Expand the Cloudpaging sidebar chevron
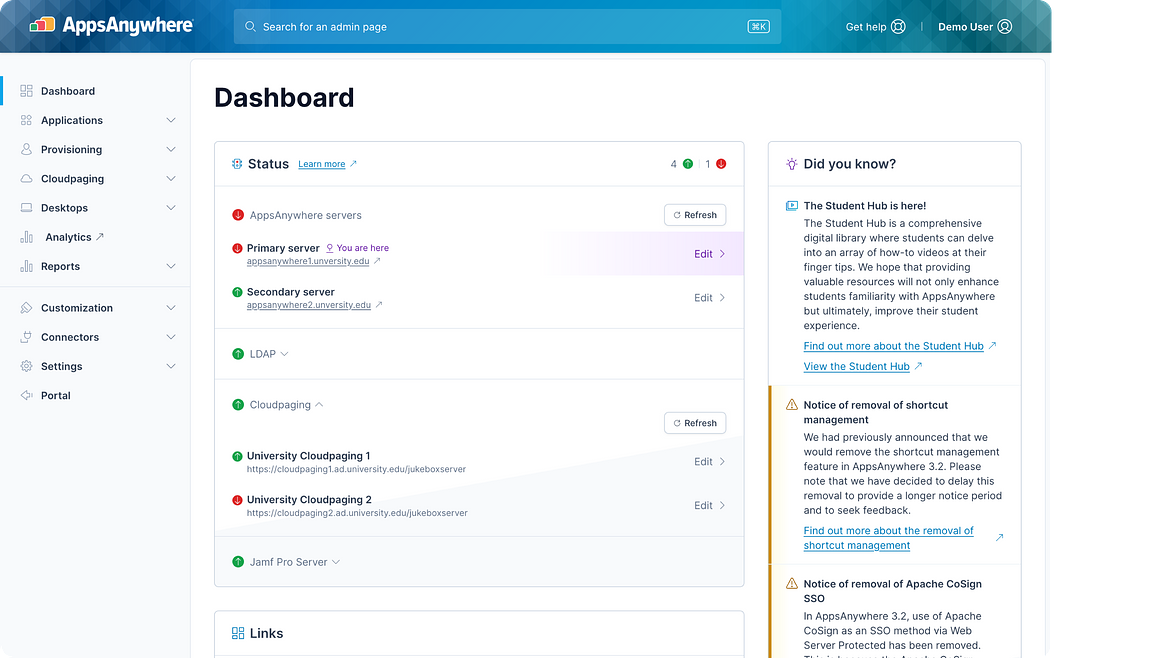This screenshot has width=1170, height=658. (171, 178)
